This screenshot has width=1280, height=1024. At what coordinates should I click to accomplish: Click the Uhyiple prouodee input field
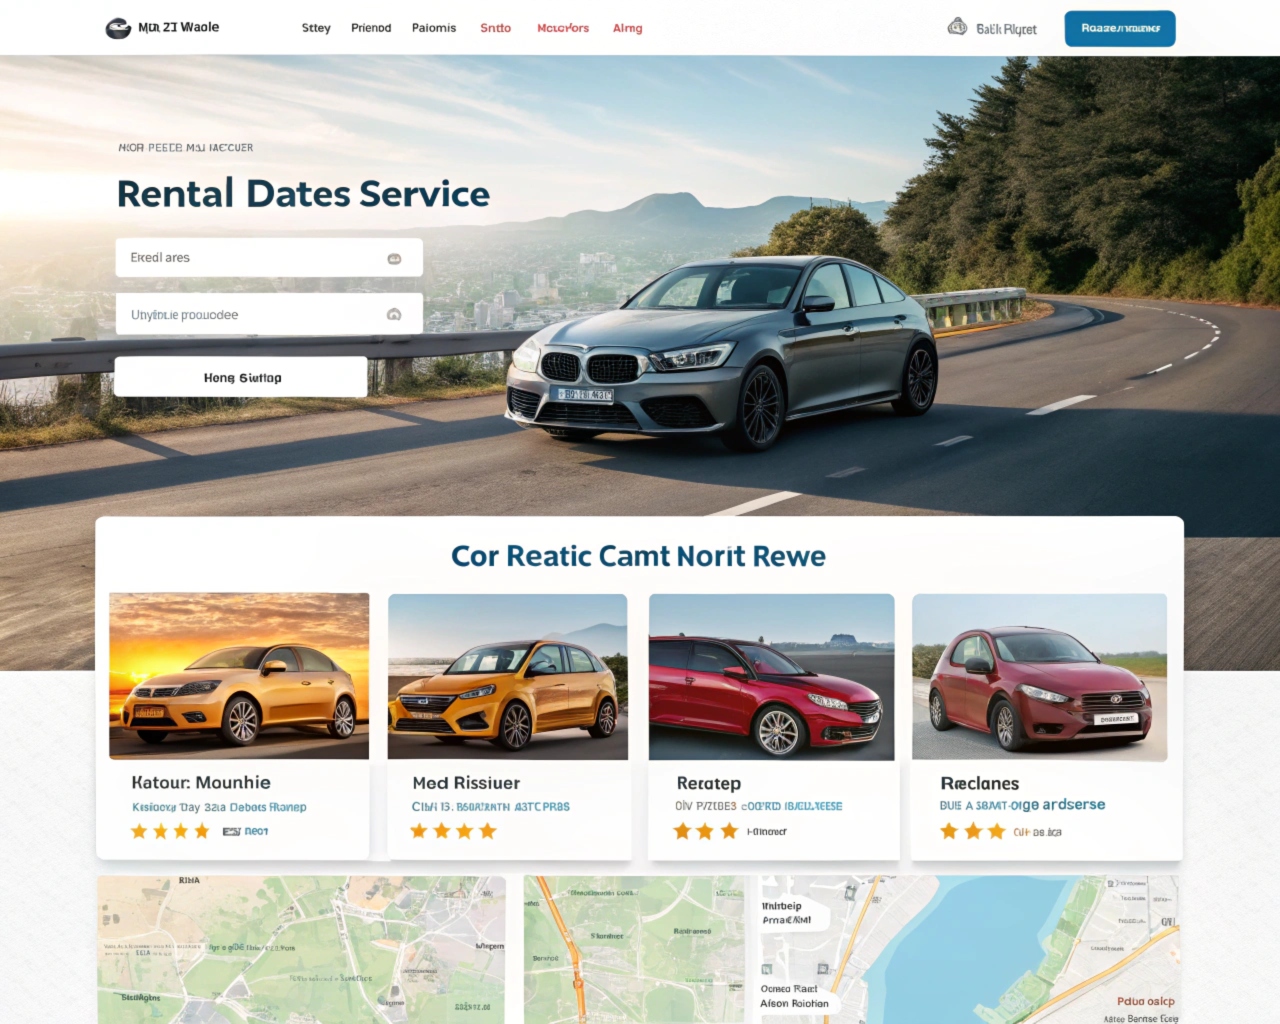[x=269, y=314]
